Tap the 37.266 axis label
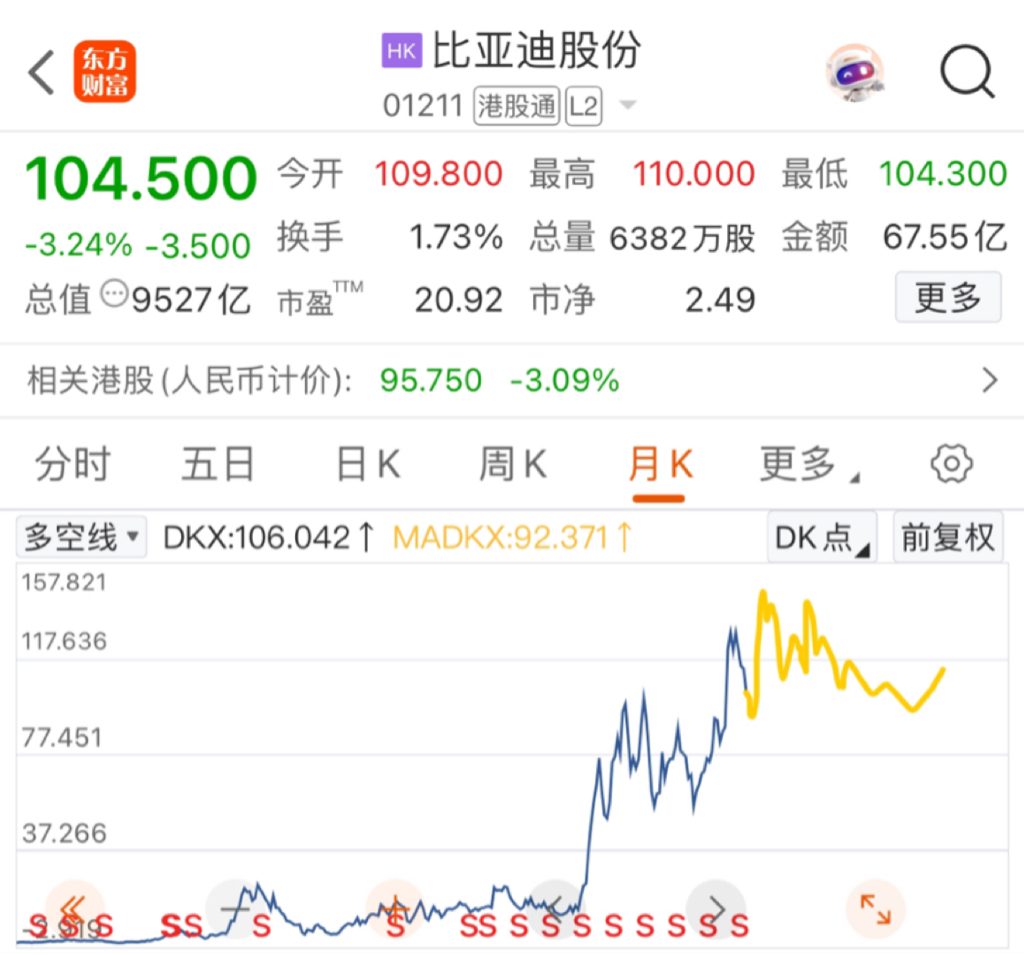Image resolution: width=1024 pixels, height=955 pixels. [x=63, y=834]
